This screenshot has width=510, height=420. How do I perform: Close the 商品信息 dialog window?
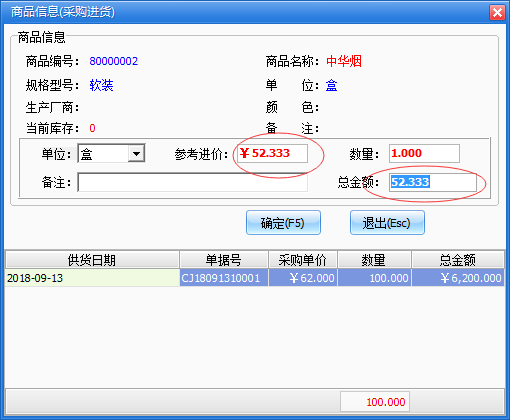(x=497, y=13)
